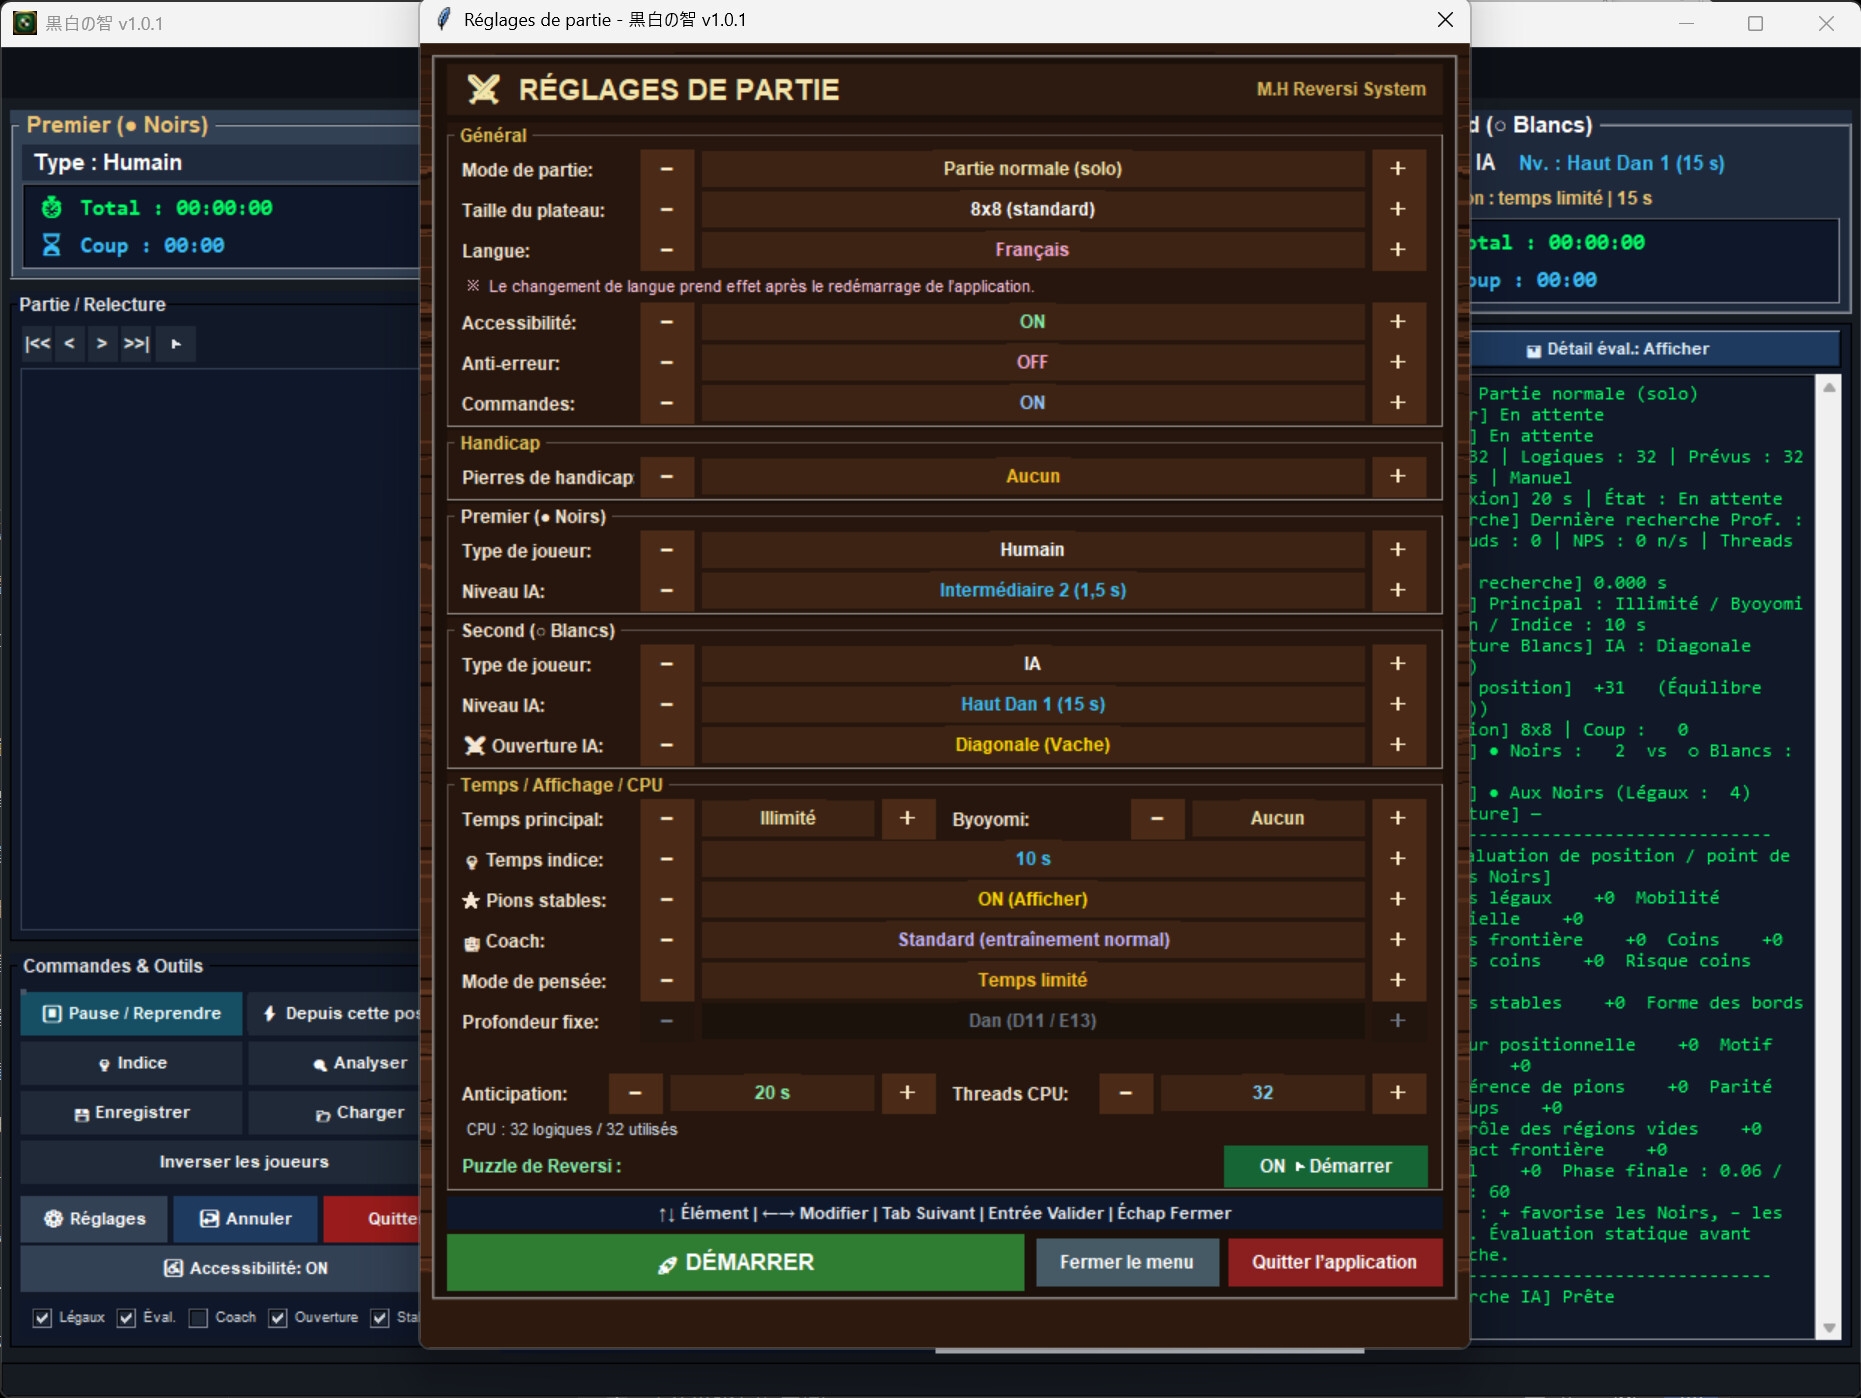Increase Threads CPU value
This screenshot has height=1398, width=1861.
pos(1398,1093)
